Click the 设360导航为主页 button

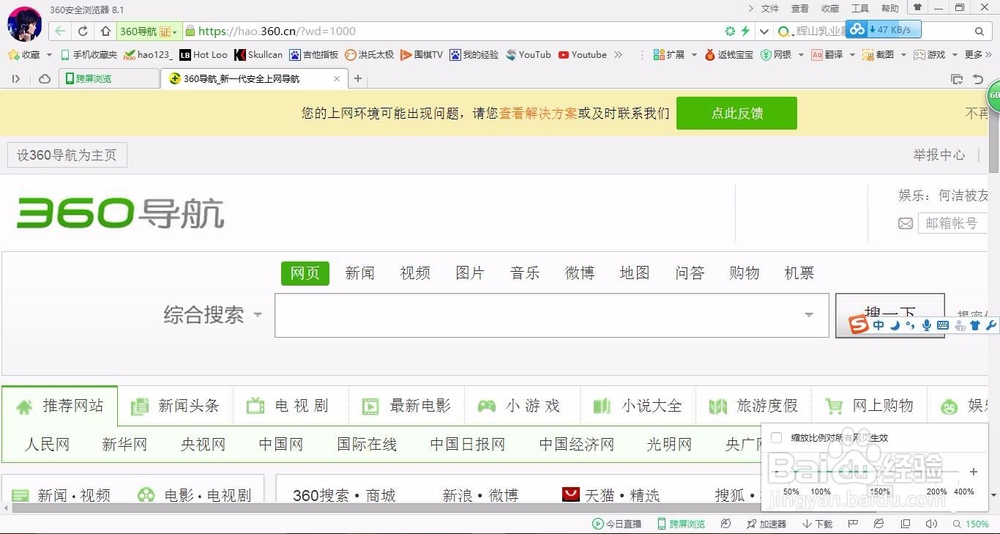(x=67, y=155)
